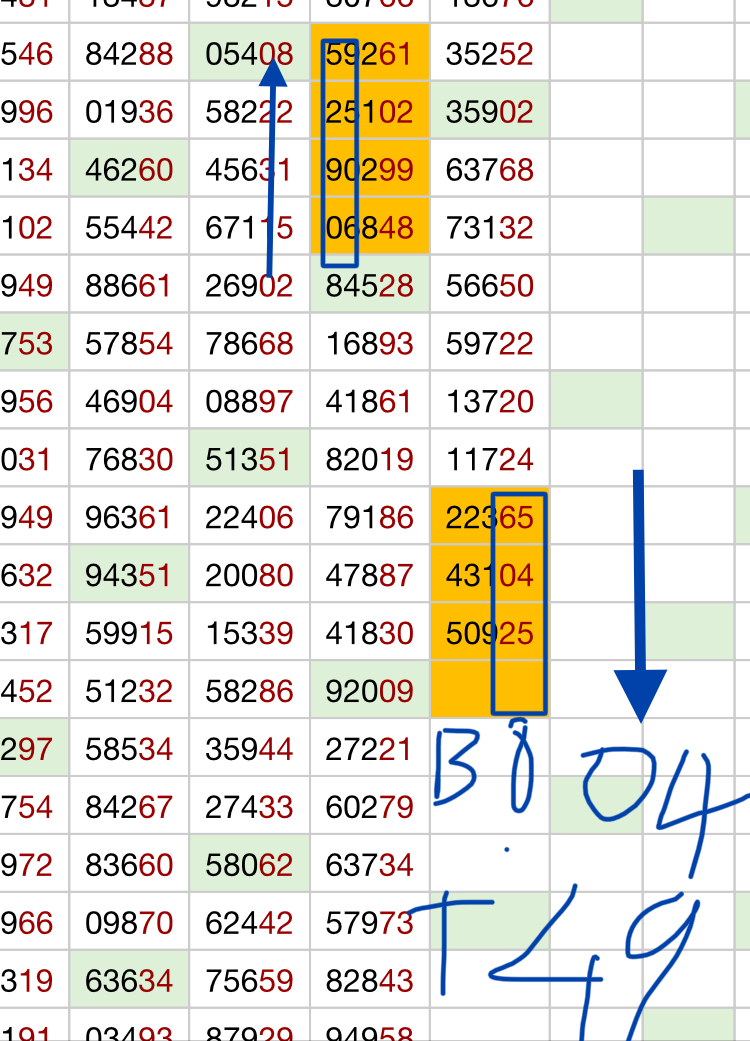
Task: Select the cell reading 79186
Action: pyautogui.click(x=370, y=516)
